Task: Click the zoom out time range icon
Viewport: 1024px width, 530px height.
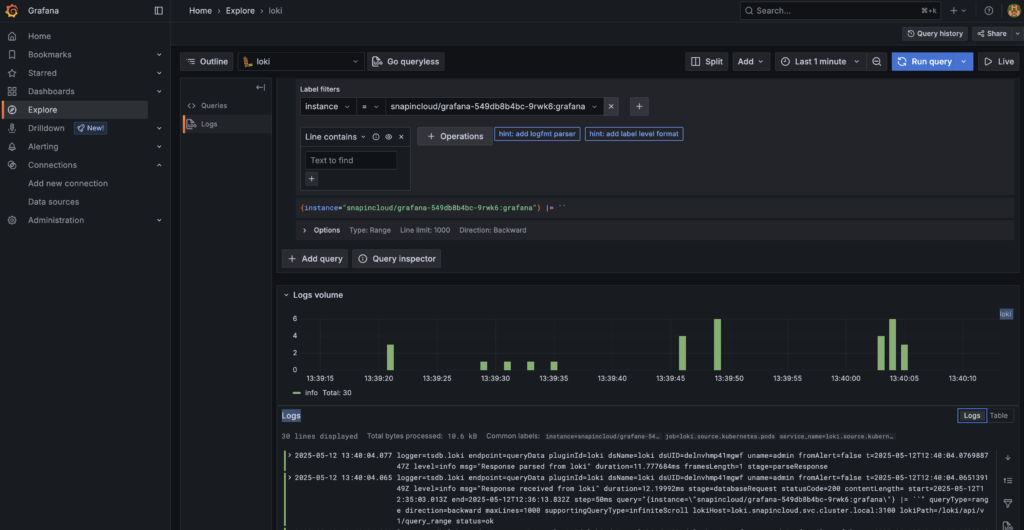Action: (877, 61)
